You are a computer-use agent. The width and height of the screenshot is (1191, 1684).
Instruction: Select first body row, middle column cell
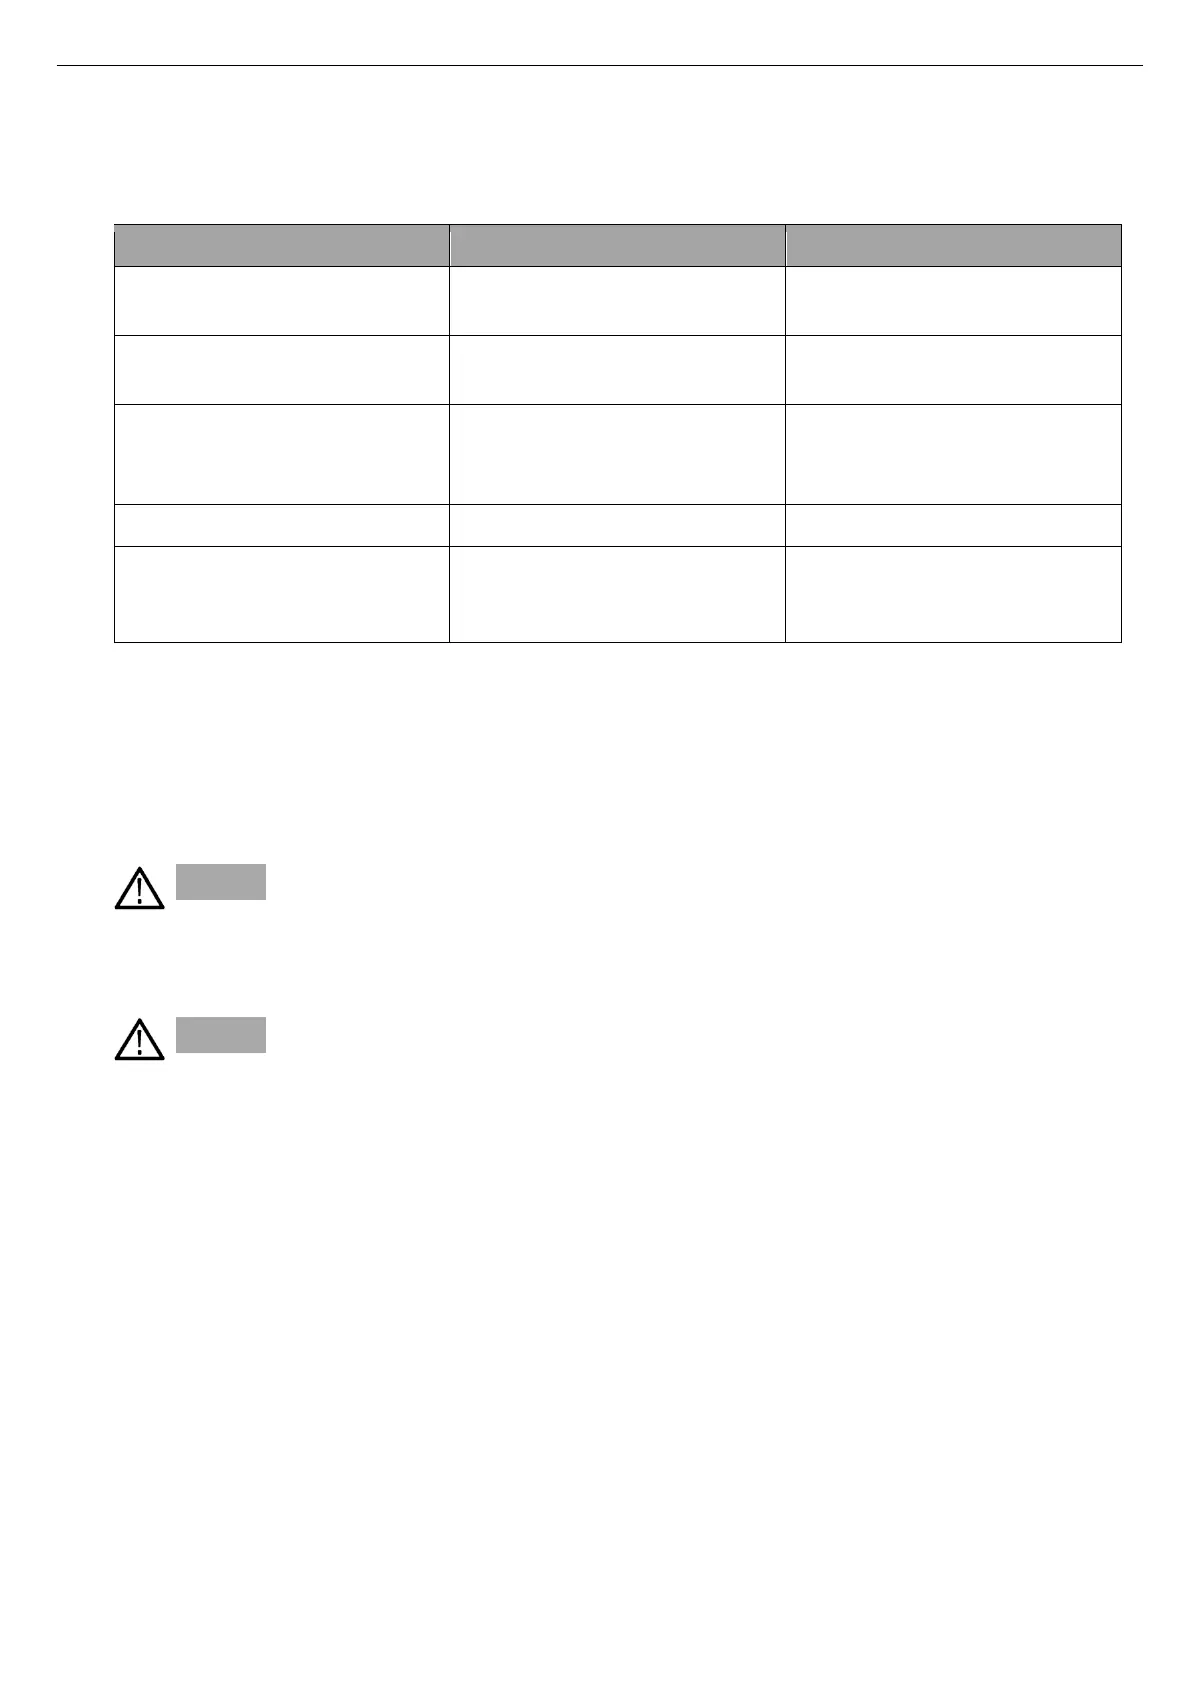point(617,301)
